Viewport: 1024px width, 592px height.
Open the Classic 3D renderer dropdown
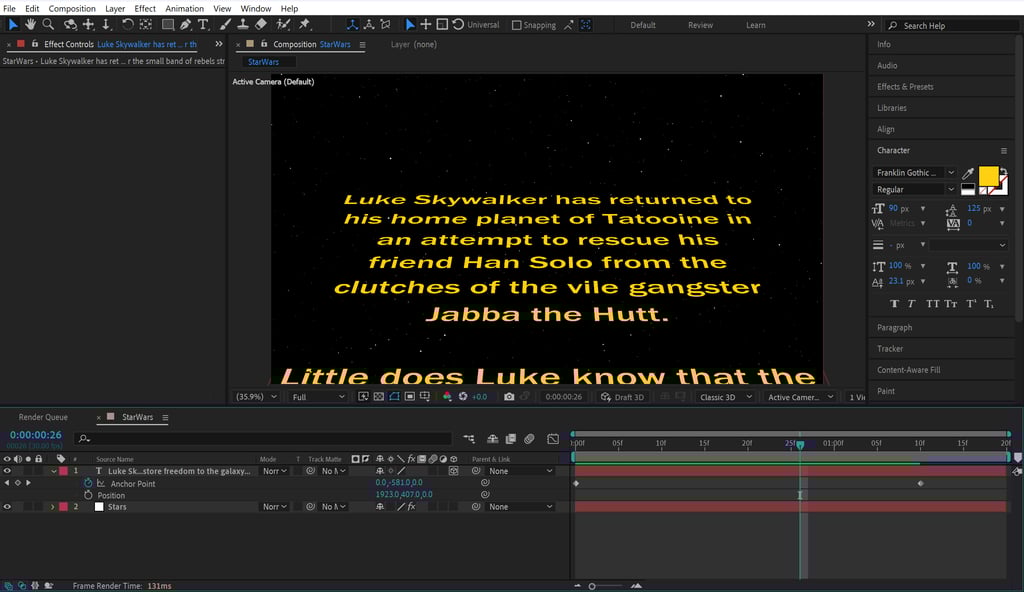pos(726,397)
